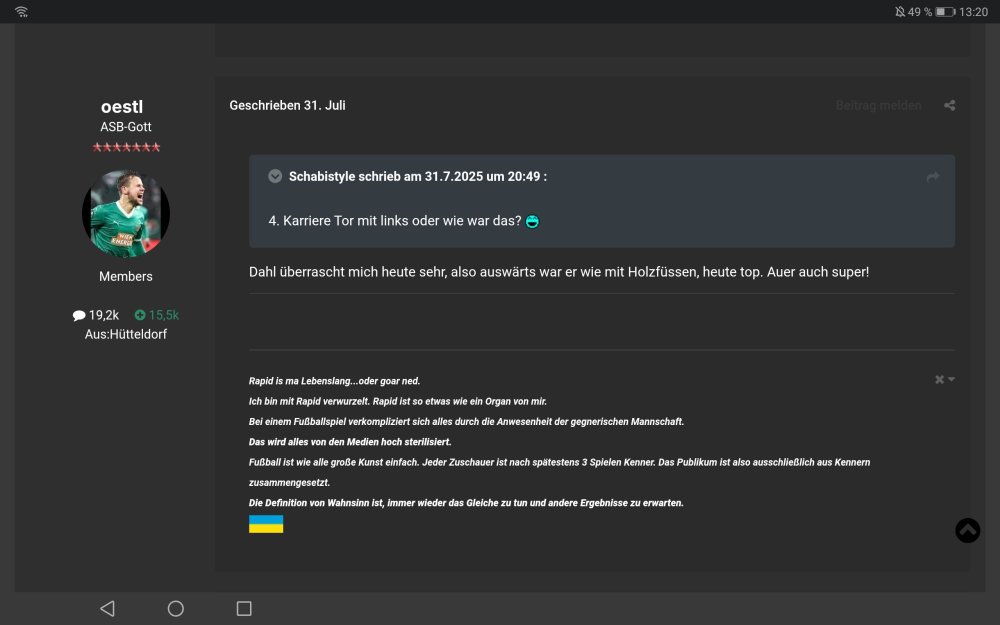The image size is (1000, 625).
Task: Open the Beitrag melden link
Action: click(878, 105)
